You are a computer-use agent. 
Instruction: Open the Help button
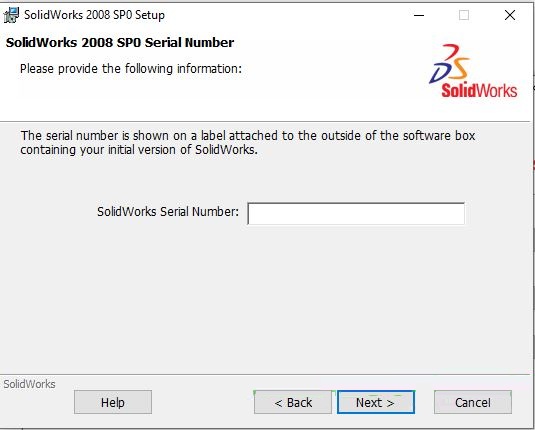tap(113, 402)
